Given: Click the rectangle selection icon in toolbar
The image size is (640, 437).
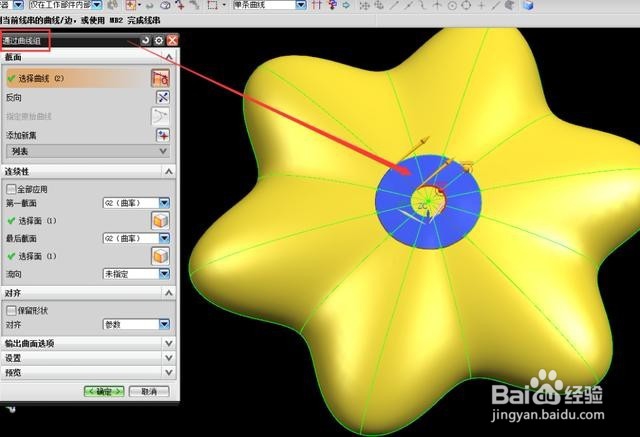Looking at the screenshot, I should click(x=212, y=5).
